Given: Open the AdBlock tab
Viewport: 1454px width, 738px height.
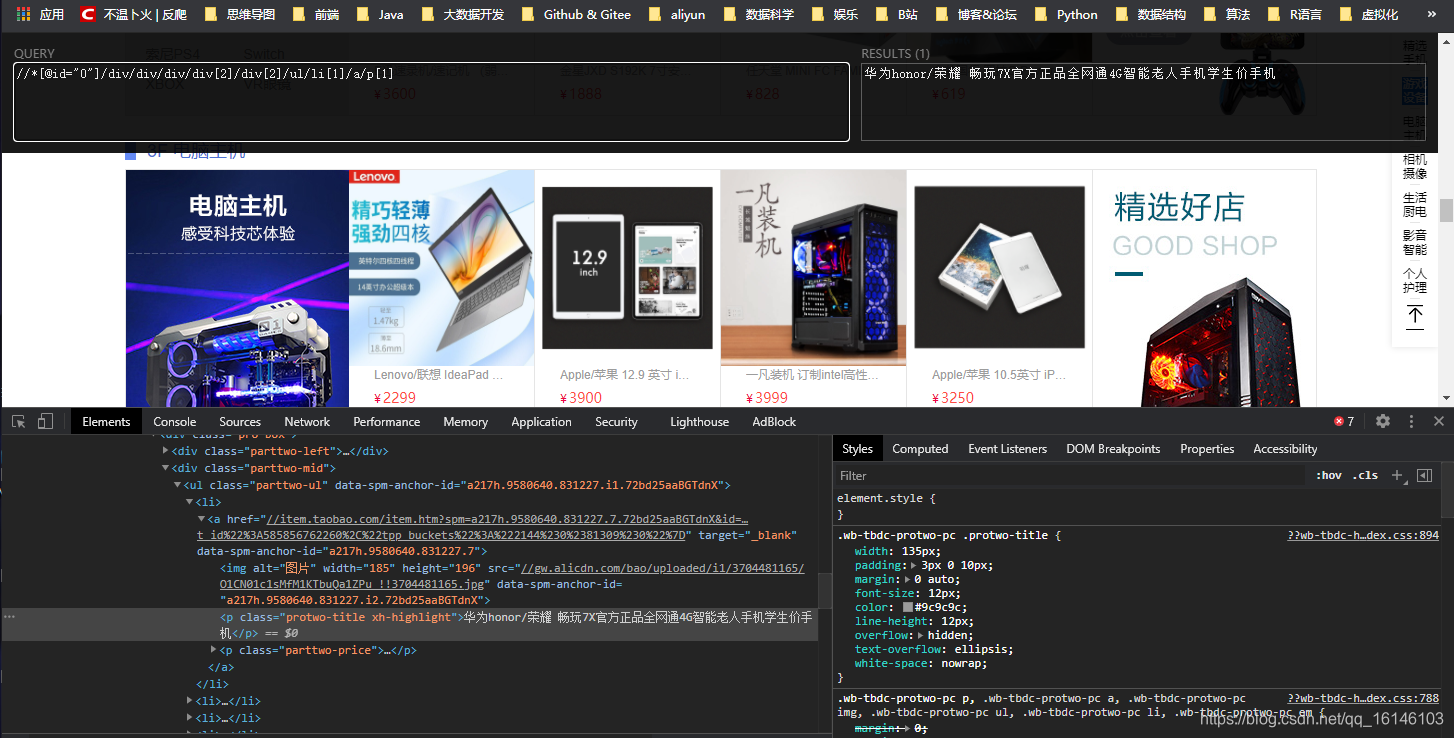Looking at the screenshot, I should coord(774,421).
